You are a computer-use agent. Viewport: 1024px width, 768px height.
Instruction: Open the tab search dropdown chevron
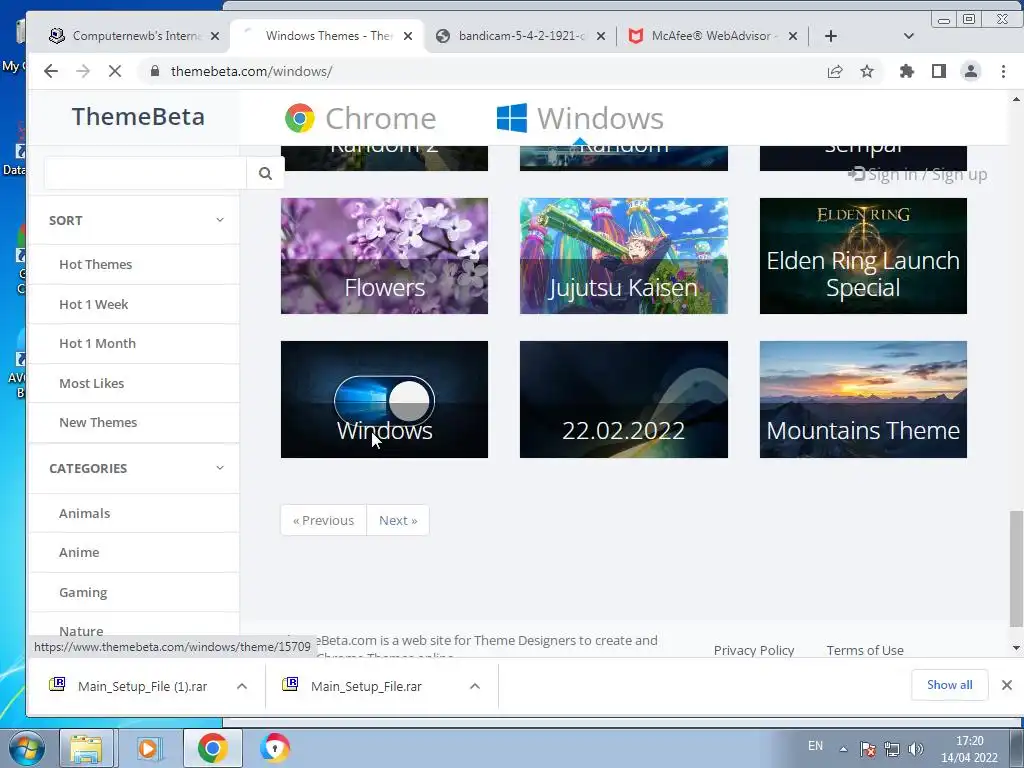(x=908, y=36)
